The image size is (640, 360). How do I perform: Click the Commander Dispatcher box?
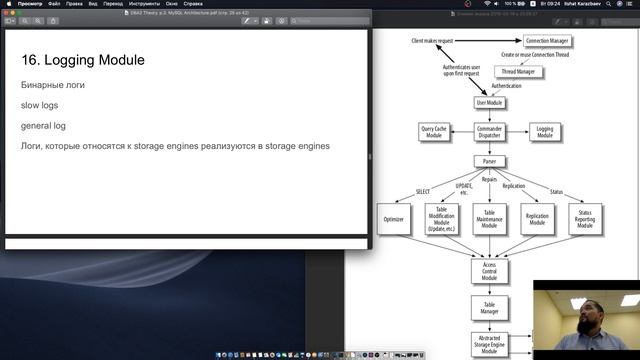pyautogui.click(x=489, y=132)
